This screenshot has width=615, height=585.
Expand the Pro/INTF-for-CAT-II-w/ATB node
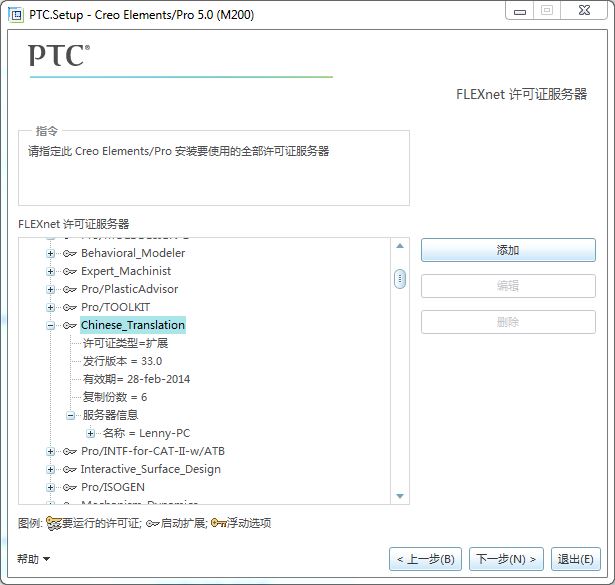(x=50, y=452)
